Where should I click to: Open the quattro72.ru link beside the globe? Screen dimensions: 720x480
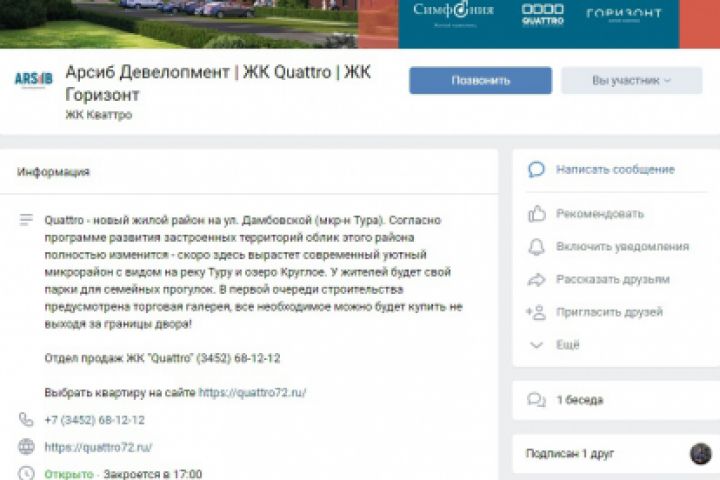(98, 447)
